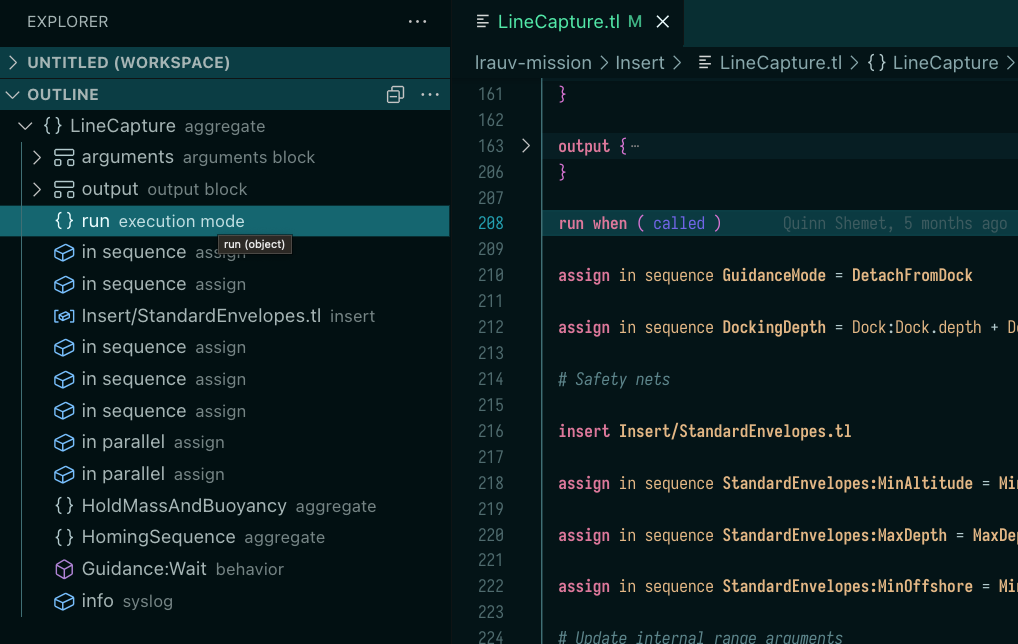Click the arguments block symbol icon

pos(64,158)
